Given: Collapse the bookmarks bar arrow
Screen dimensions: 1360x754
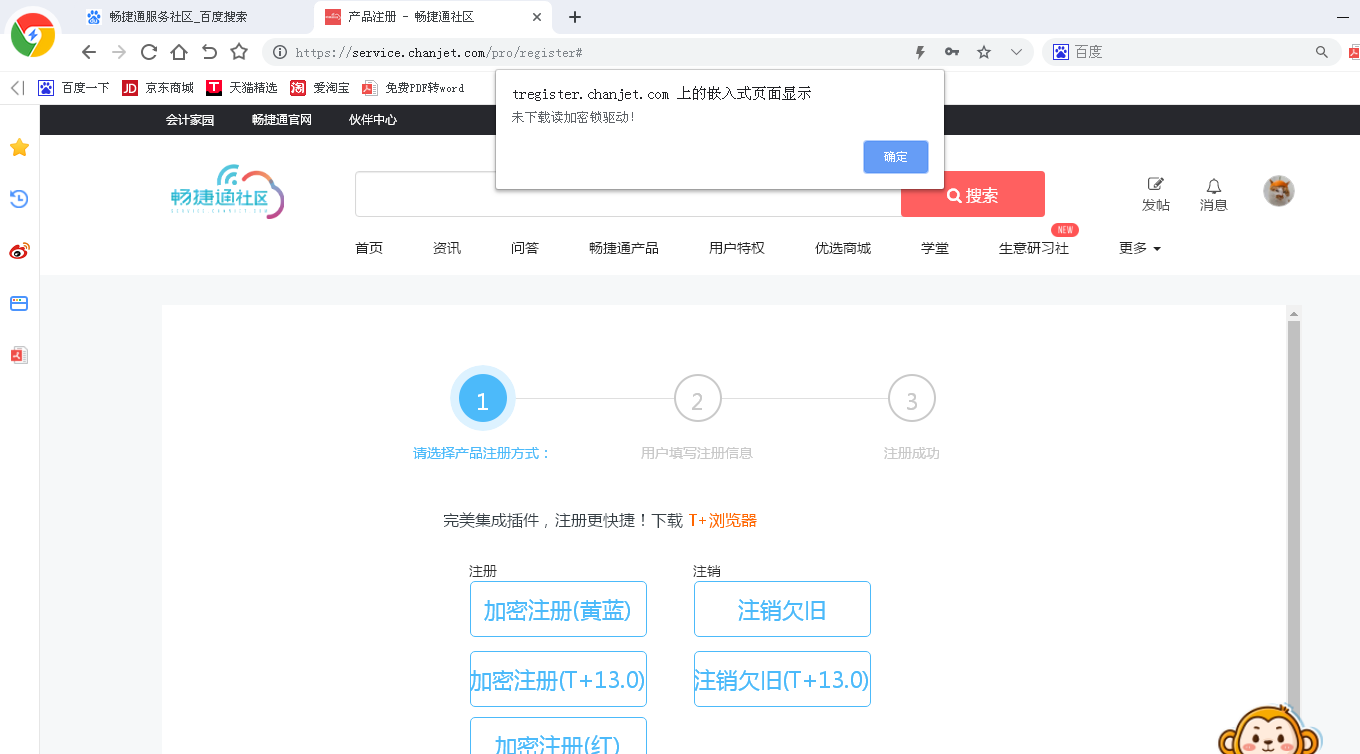Looking at the screenshot, I should [17, 88].
